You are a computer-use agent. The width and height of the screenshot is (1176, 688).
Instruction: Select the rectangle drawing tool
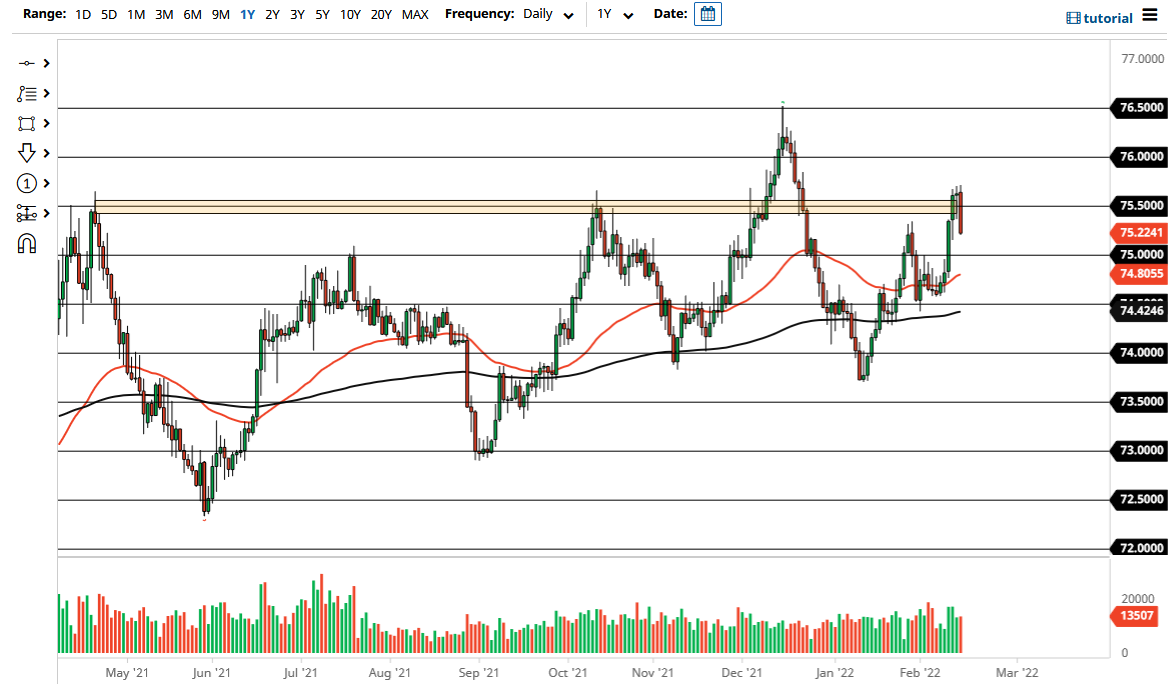point(27,123)
